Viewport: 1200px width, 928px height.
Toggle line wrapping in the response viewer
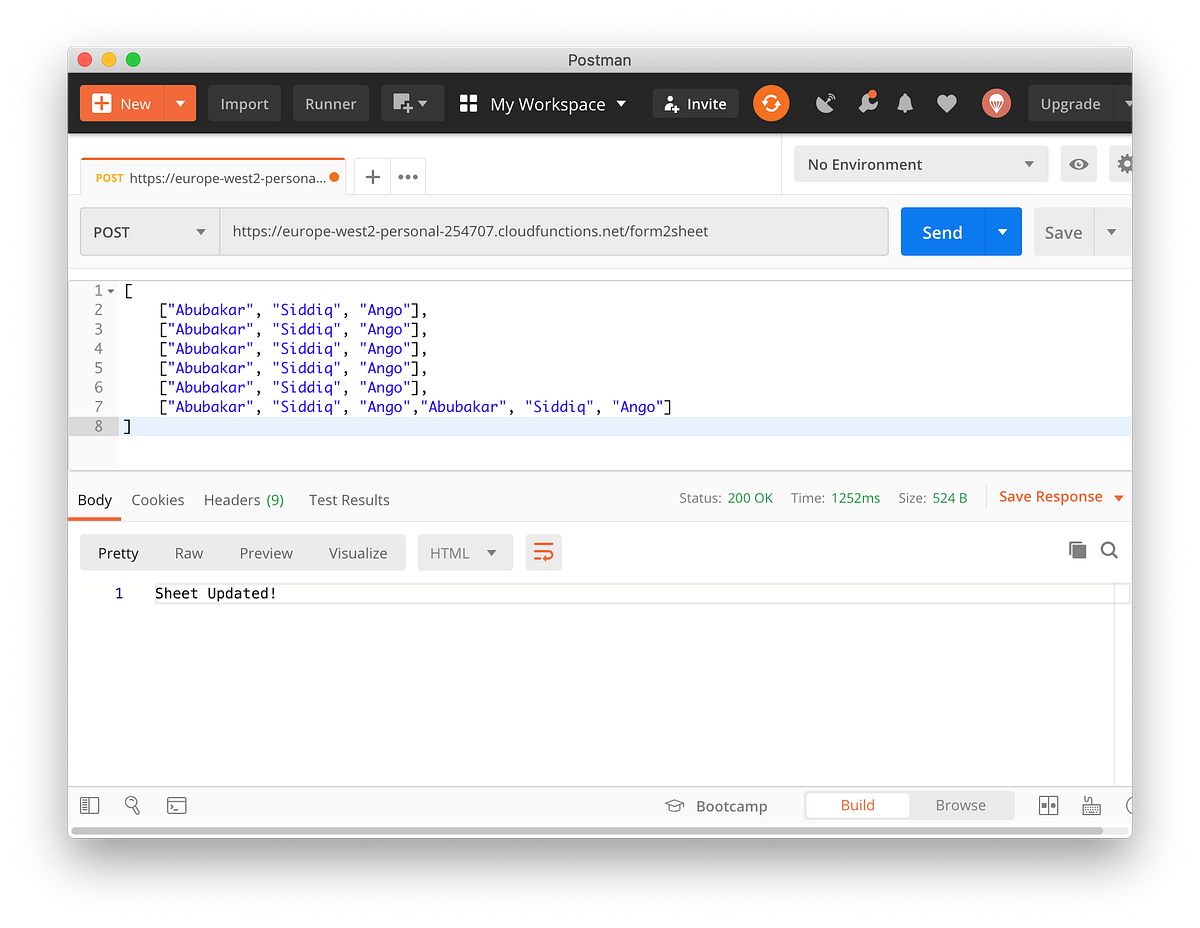[x=543, y=552]
